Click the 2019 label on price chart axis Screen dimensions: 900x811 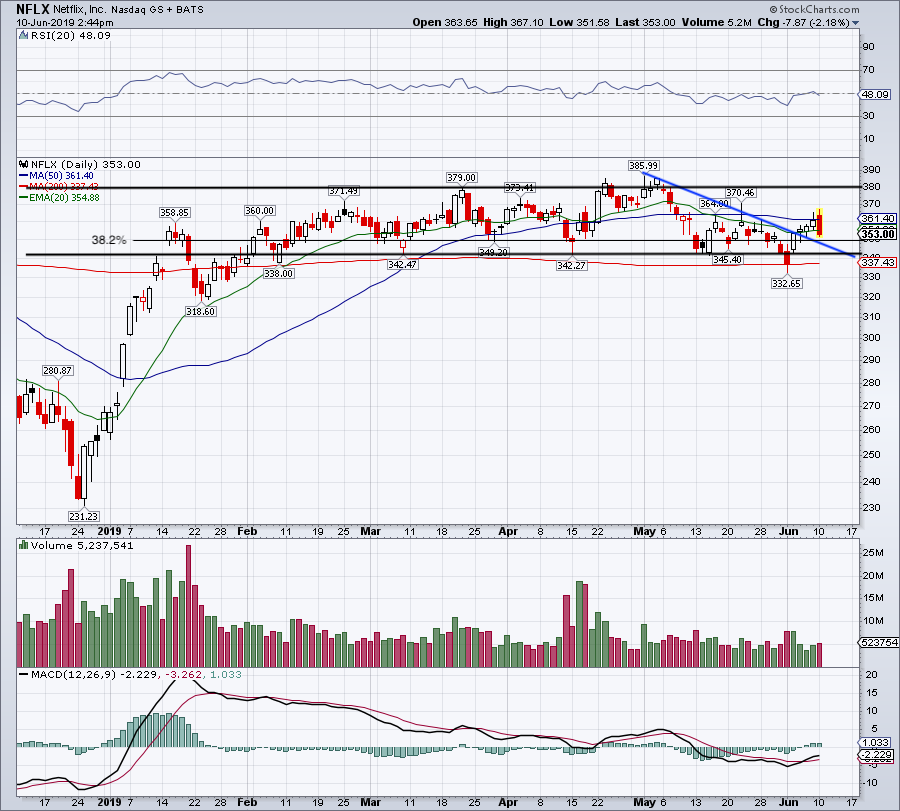click(x=110, y=531)
